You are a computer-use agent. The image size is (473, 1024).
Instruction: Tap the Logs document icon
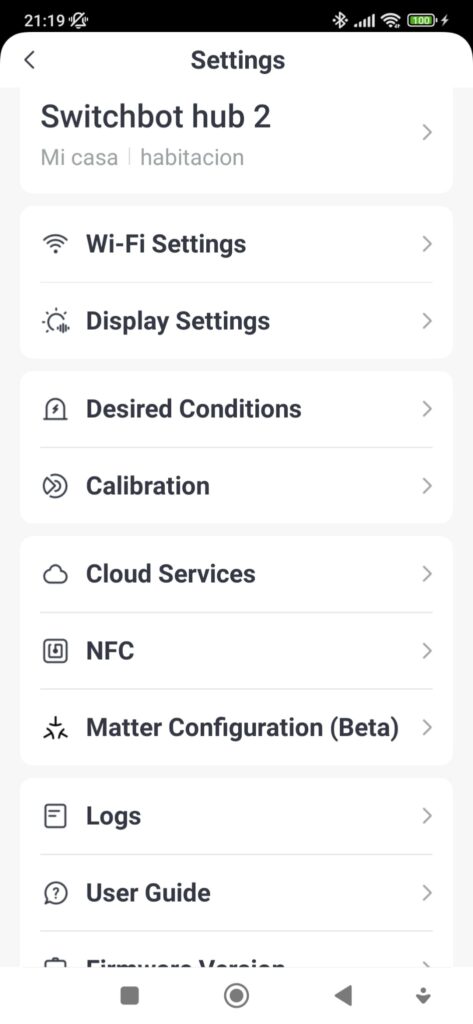55,816
